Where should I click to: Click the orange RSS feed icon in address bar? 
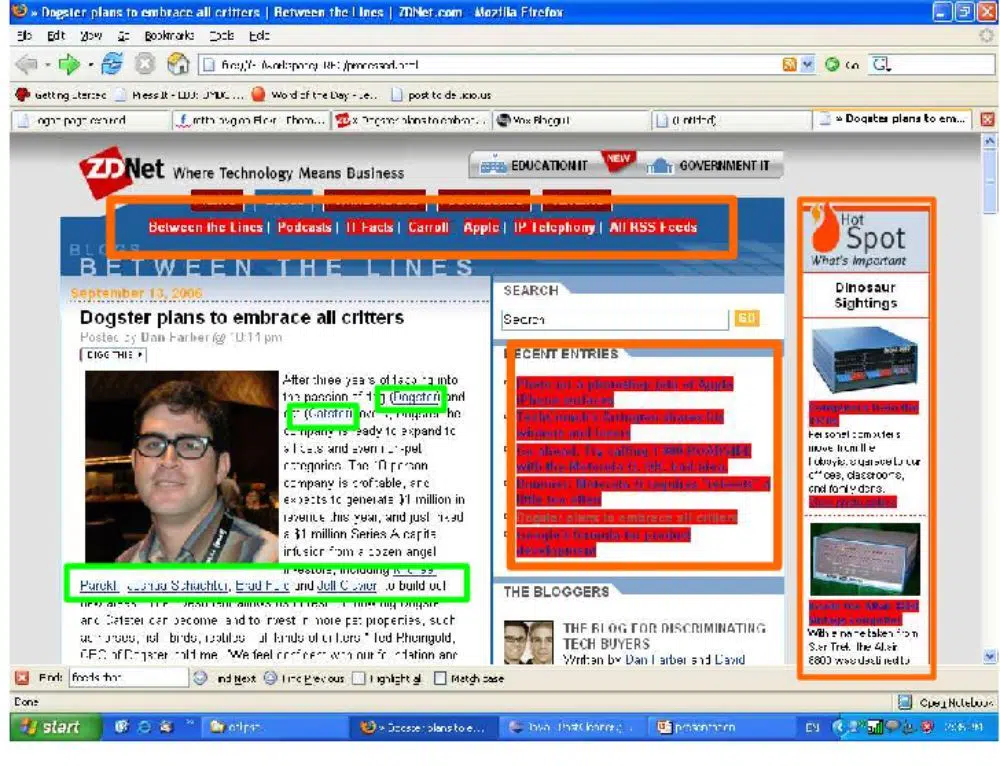point(790,64)
